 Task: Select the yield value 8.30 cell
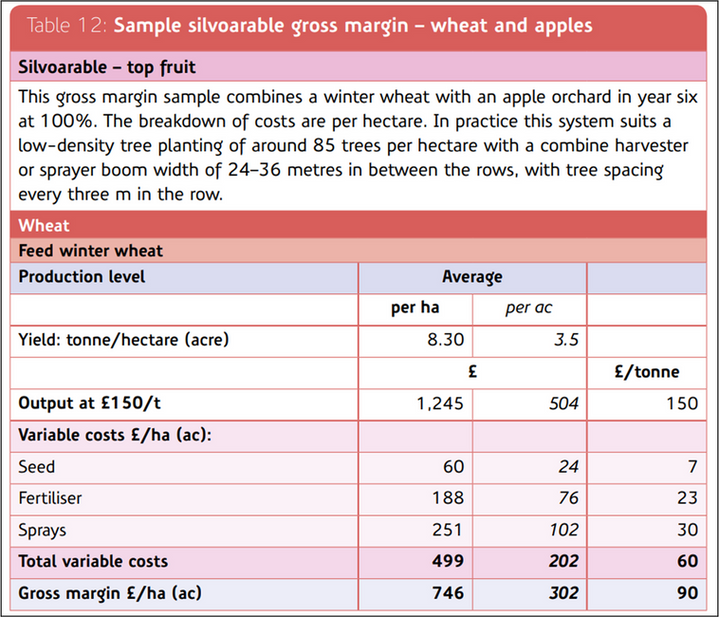click(x=446, y=340)
